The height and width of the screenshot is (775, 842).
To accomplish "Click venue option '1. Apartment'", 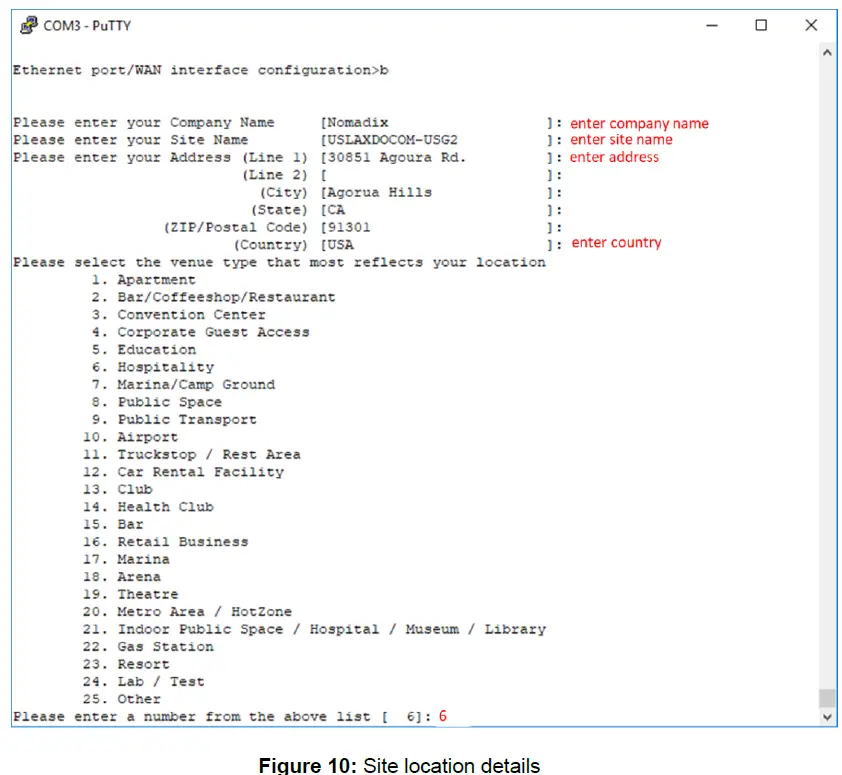I will point(143,280).
